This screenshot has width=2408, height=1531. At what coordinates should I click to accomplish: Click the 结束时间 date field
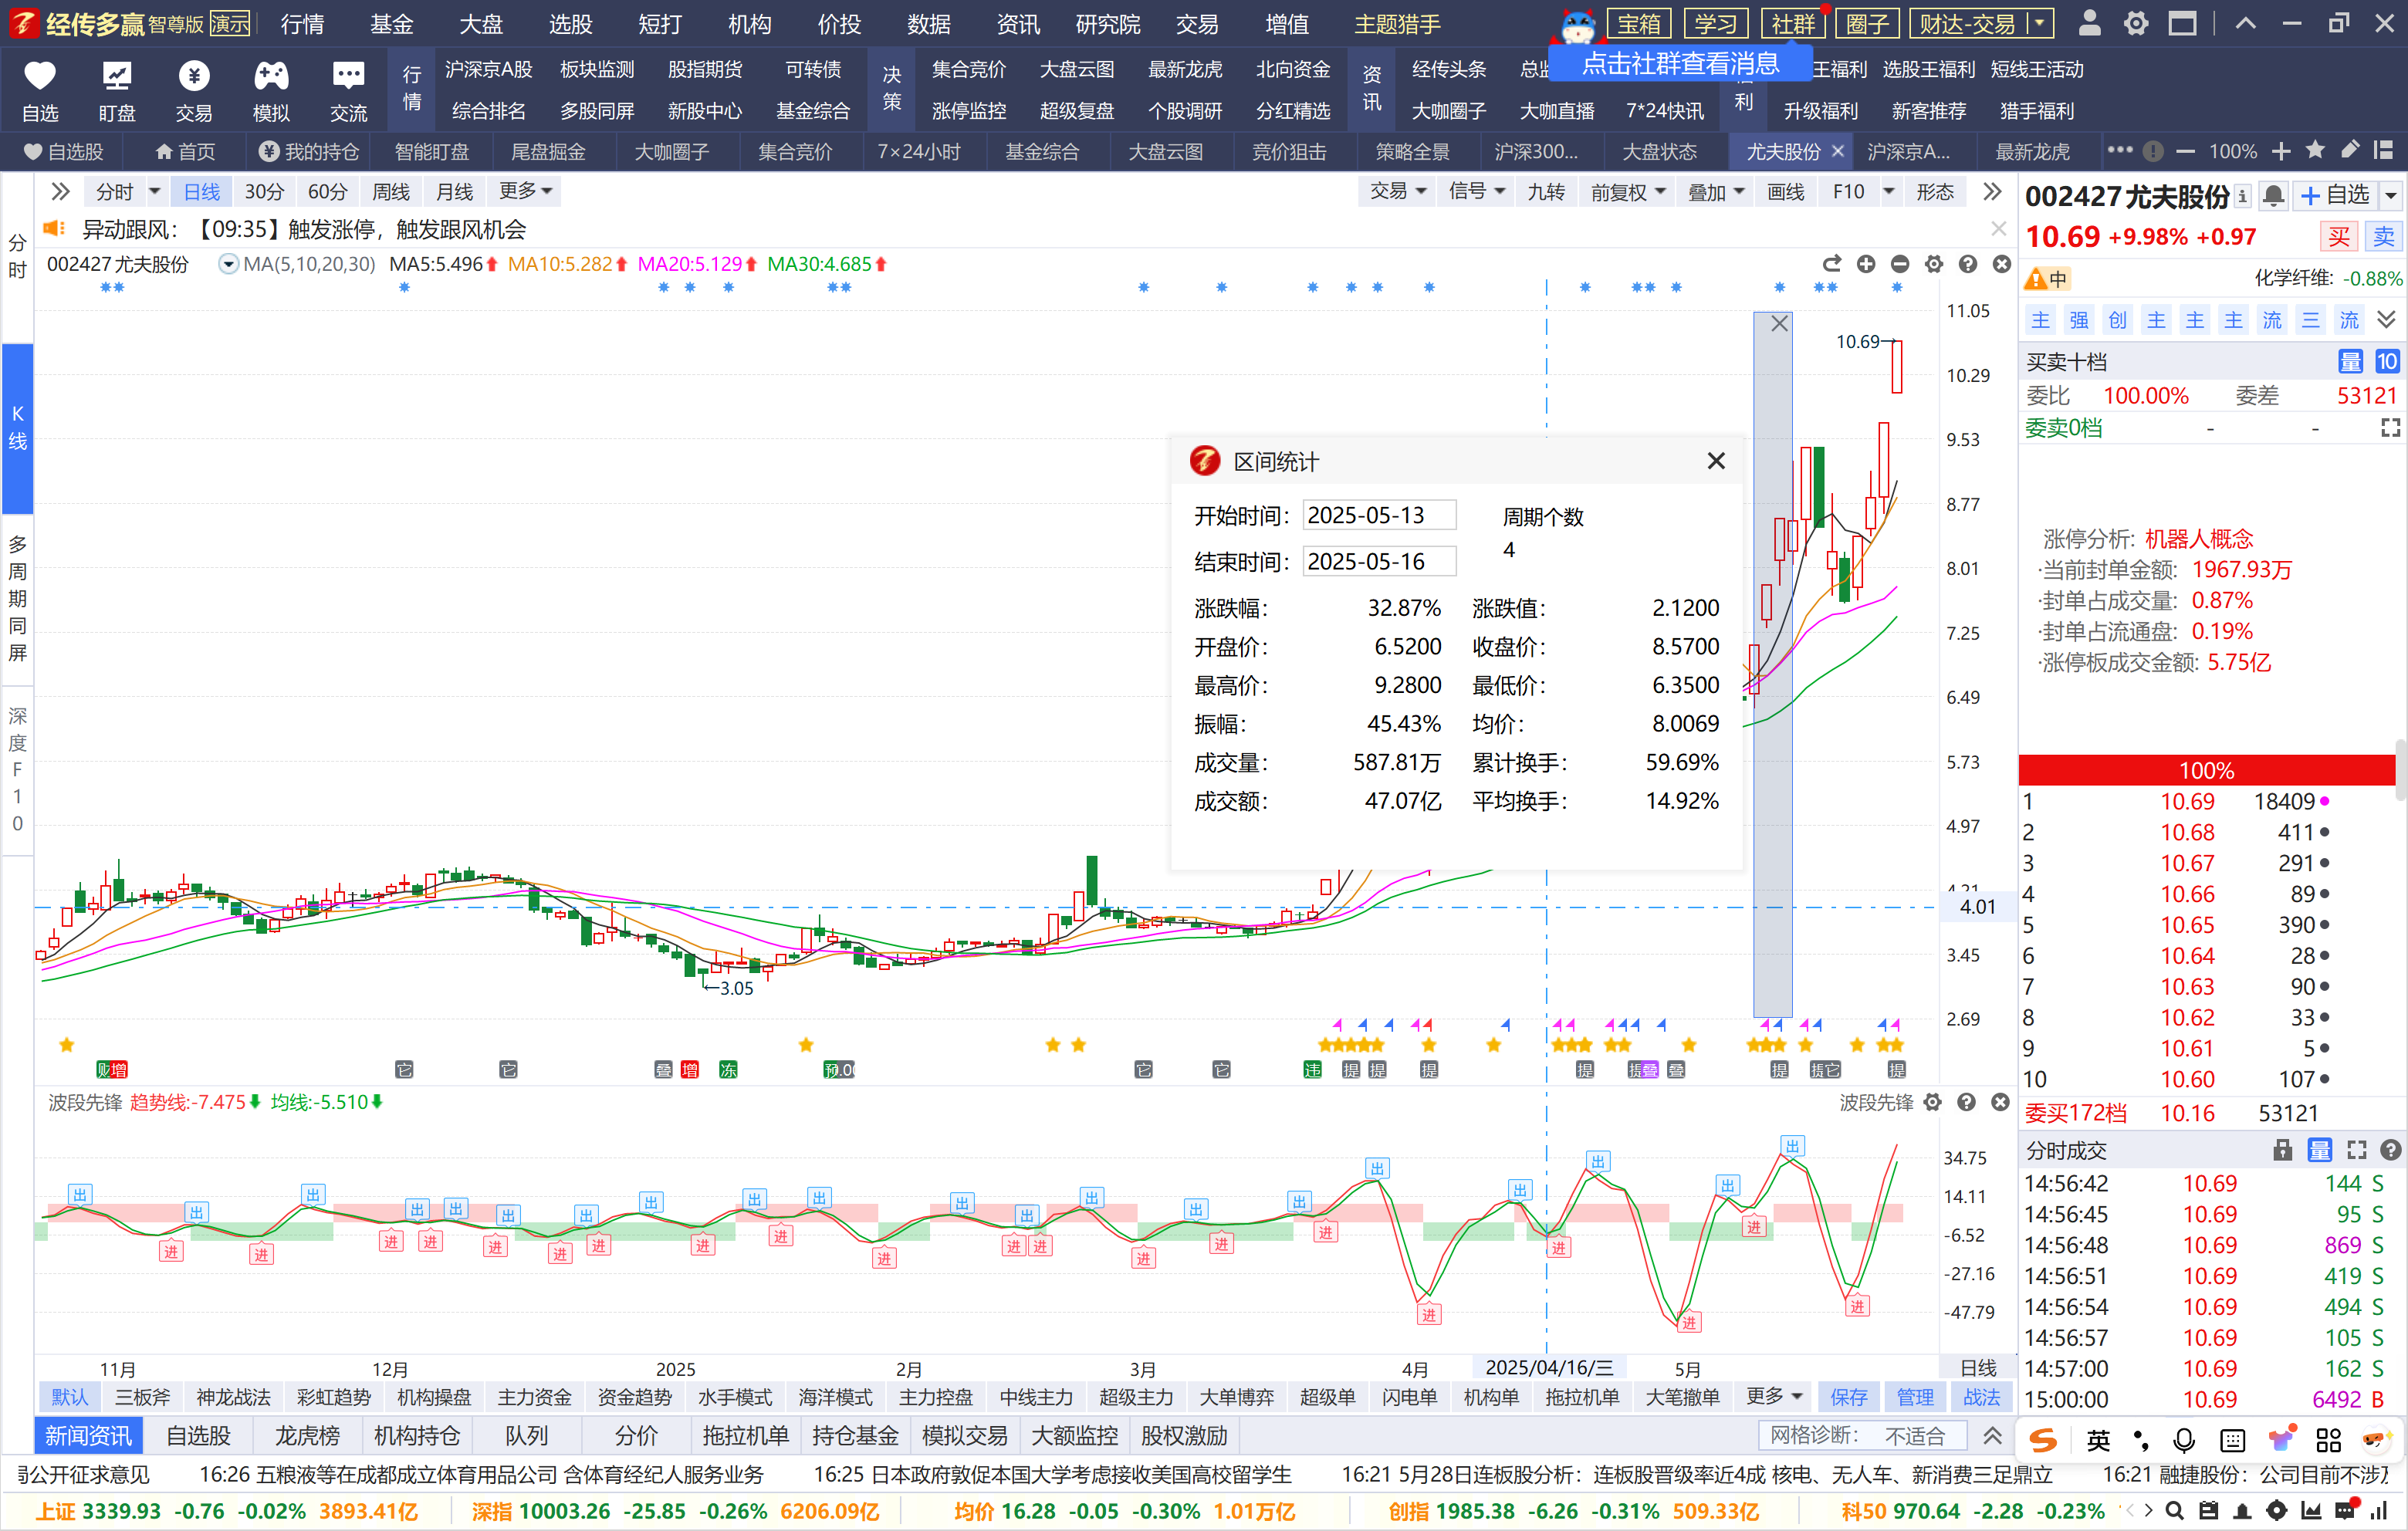pos(1379,561)
